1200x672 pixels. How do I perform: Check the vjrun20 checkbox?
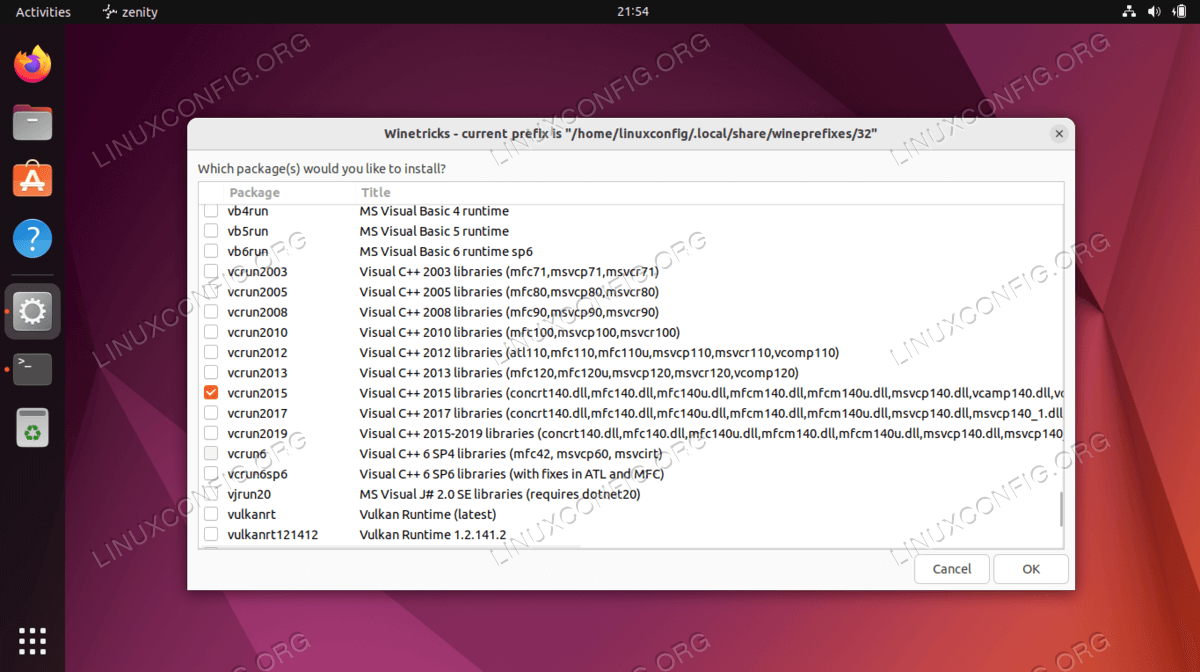(x=211, y=494)
